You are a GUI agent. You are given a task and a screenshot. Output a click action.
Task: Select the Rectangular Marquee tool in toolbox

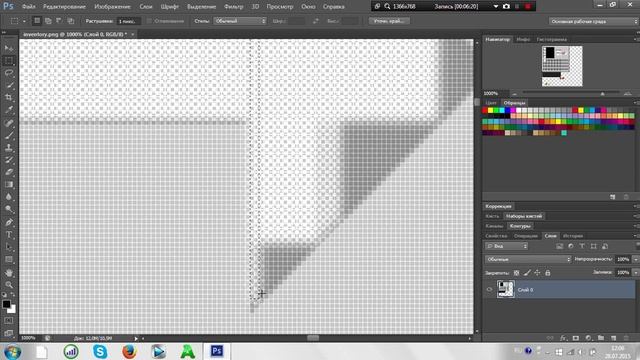[x=9, y=61]
